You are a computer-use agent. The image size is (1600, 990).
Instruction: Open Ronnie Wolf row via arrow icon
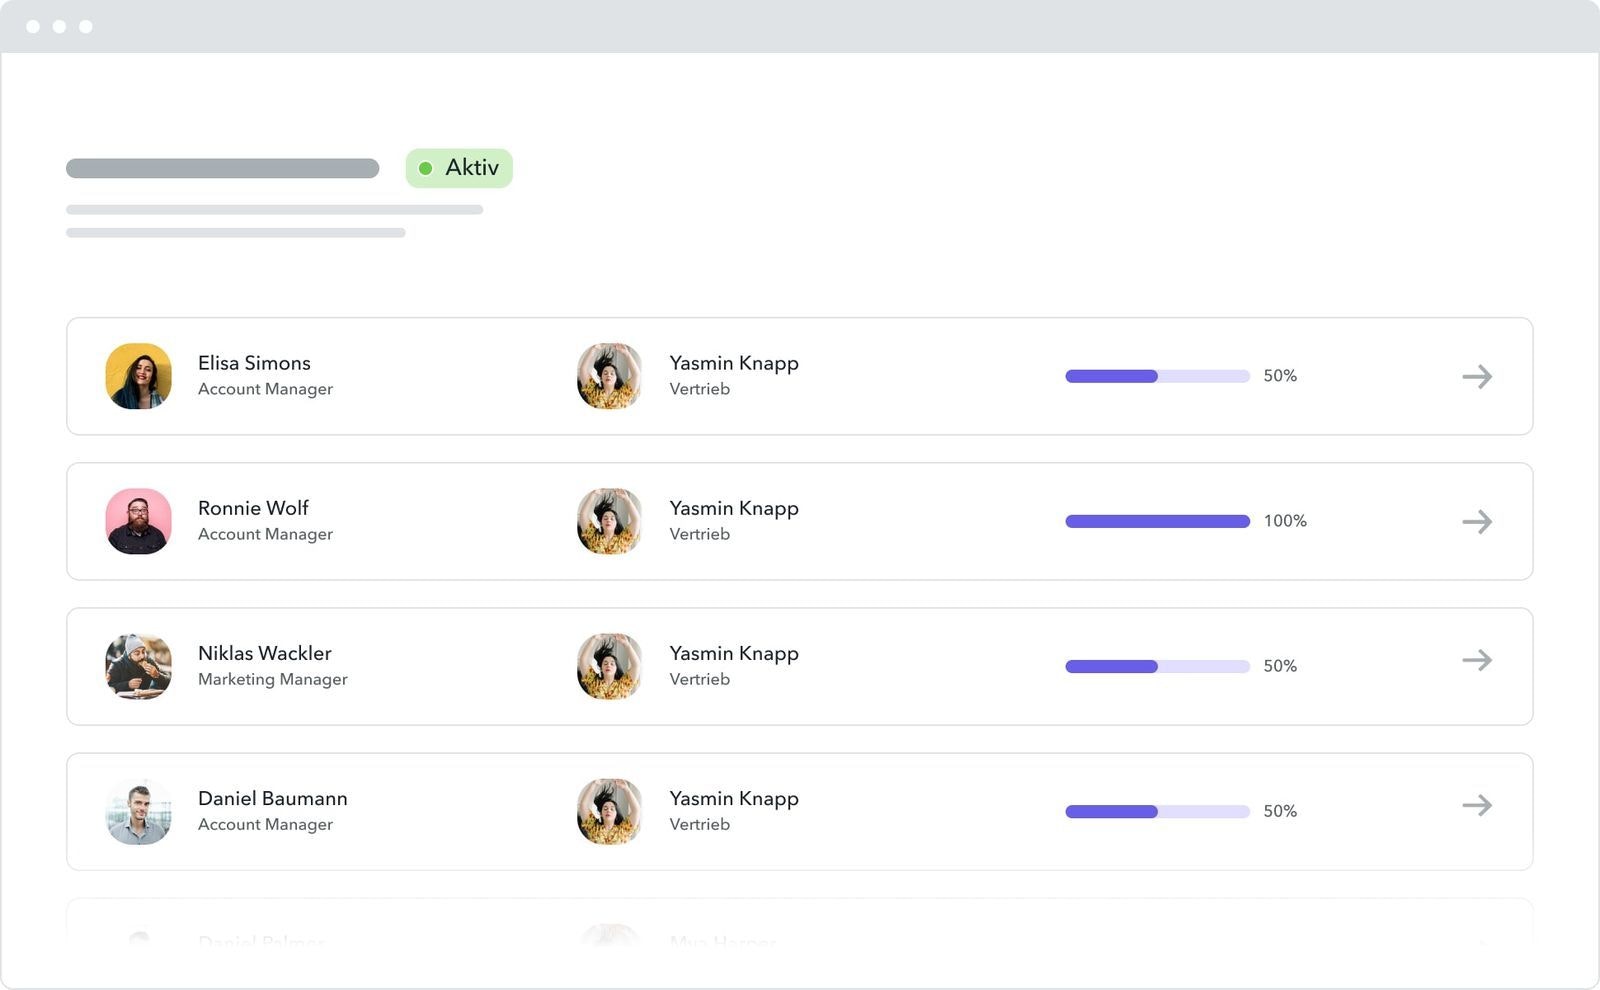coord(1476,522)
